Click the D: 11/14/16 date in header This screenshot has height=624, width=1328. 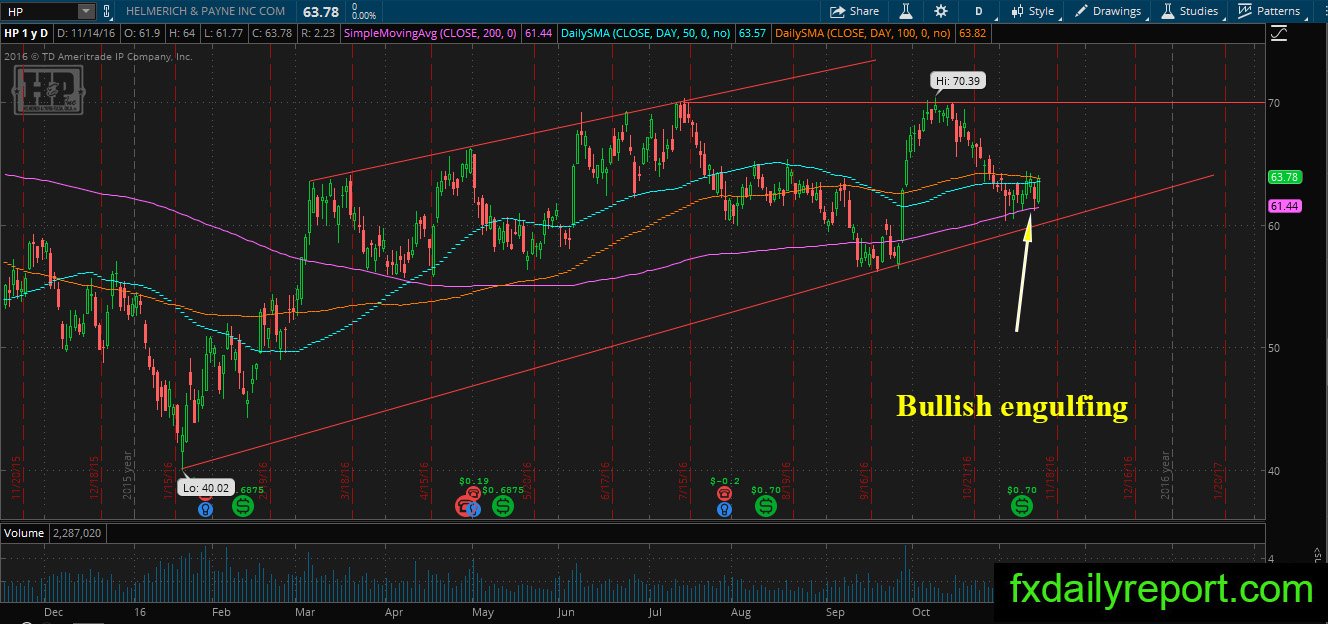click(85, 34)
